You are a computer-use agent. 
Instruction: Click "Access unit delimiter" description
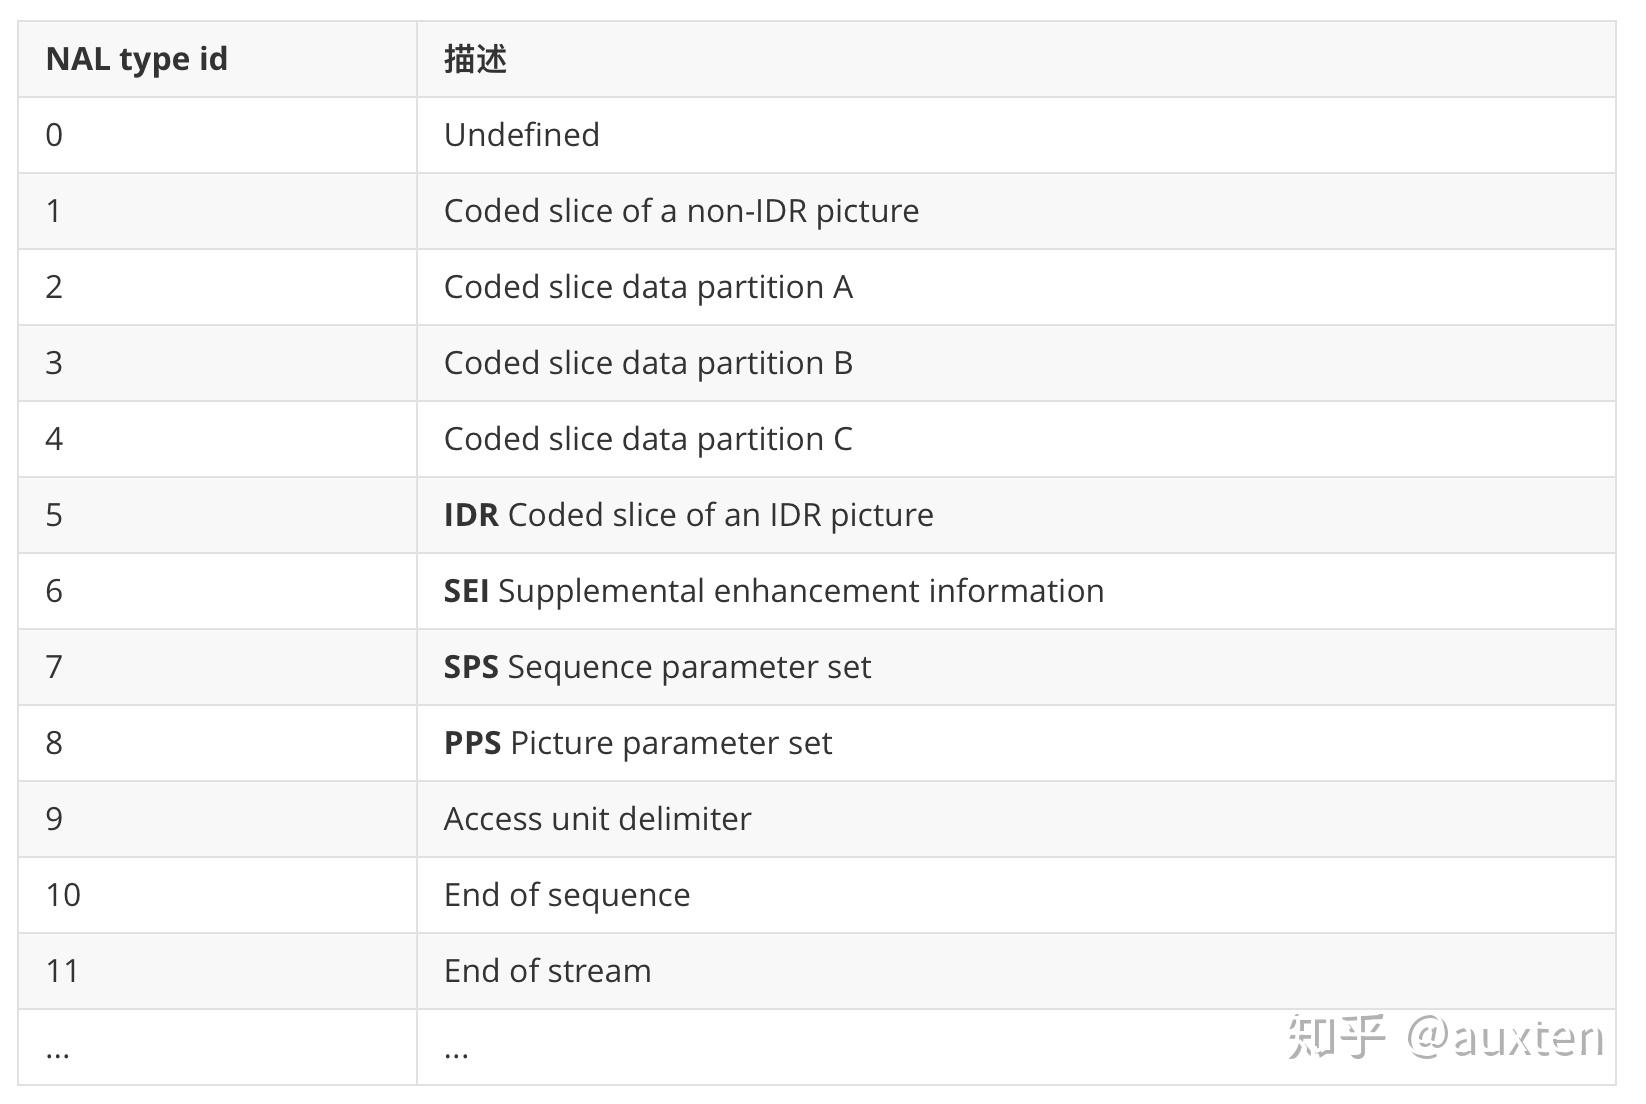pyautogui.click(x=597, y=819)
